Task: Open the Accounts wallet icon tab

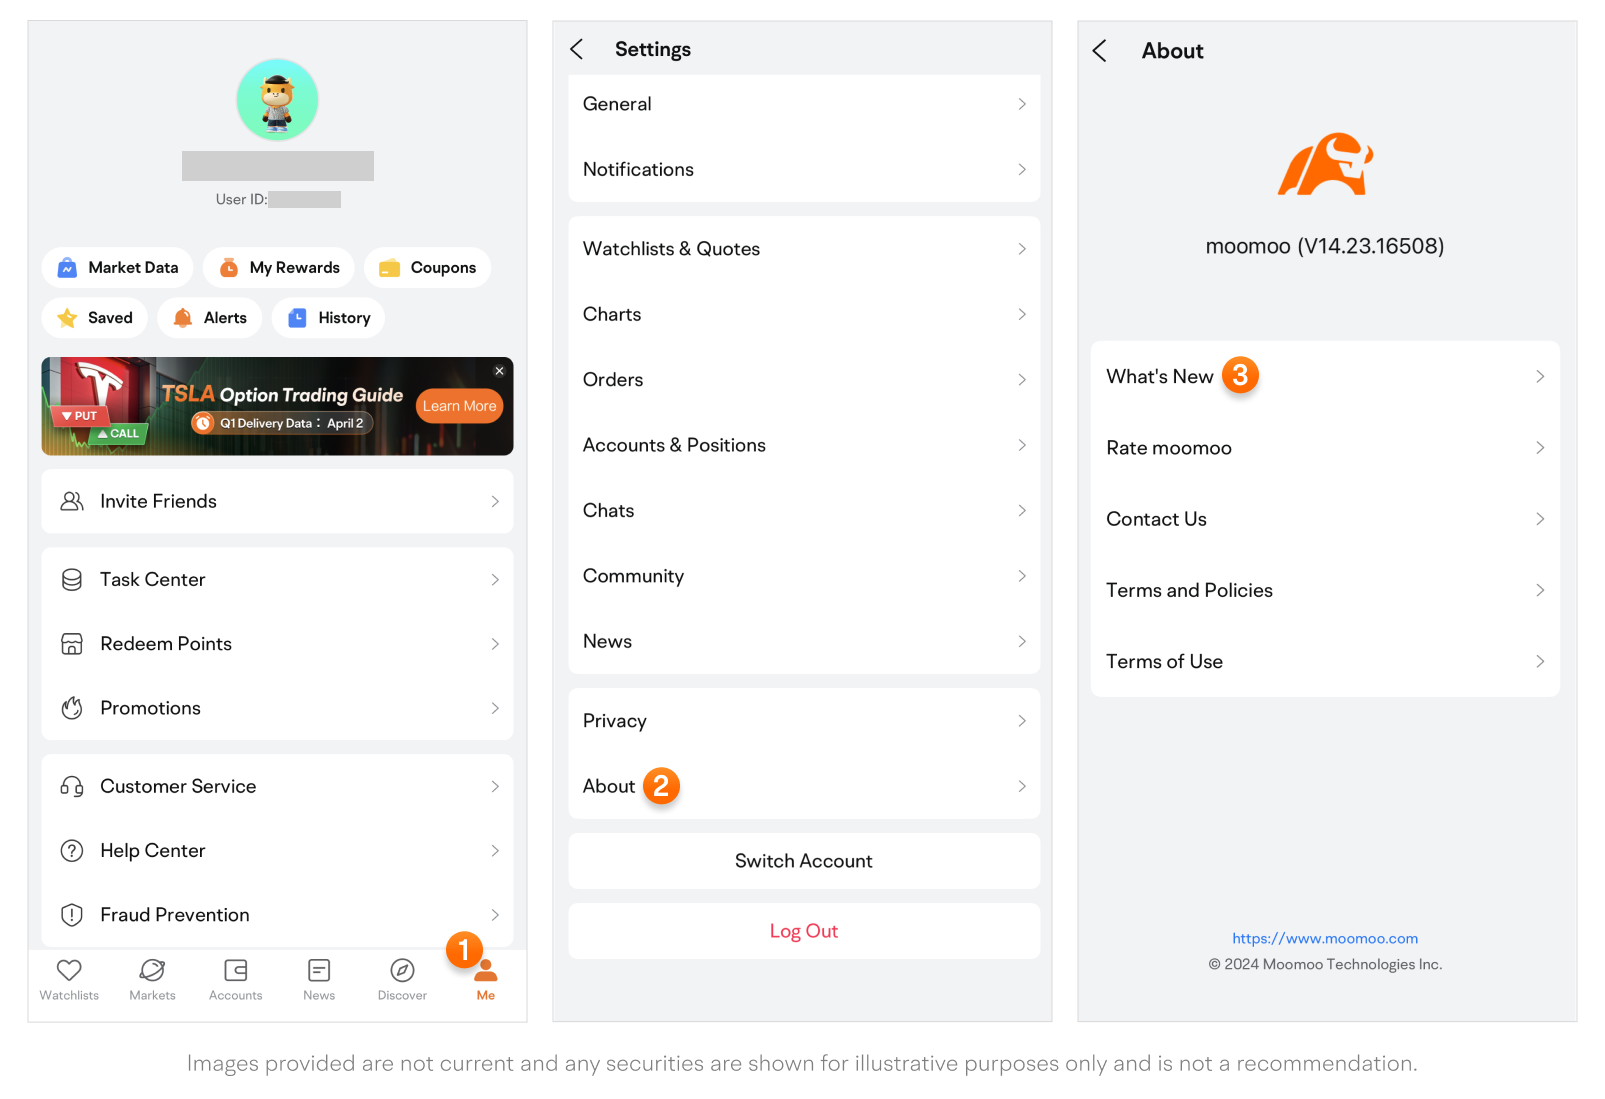Action: coord(236,970)
